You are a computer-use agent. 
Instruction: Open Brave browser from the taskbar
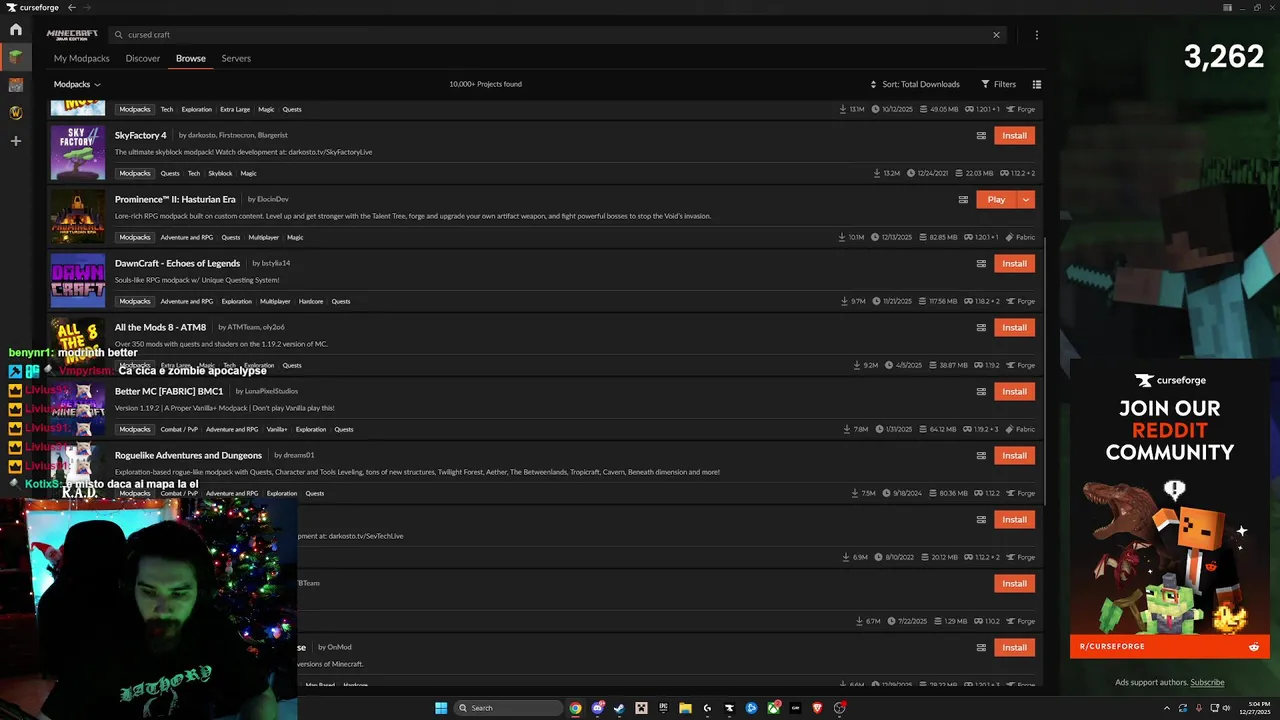pyautogui.click(x=817, y=708)
